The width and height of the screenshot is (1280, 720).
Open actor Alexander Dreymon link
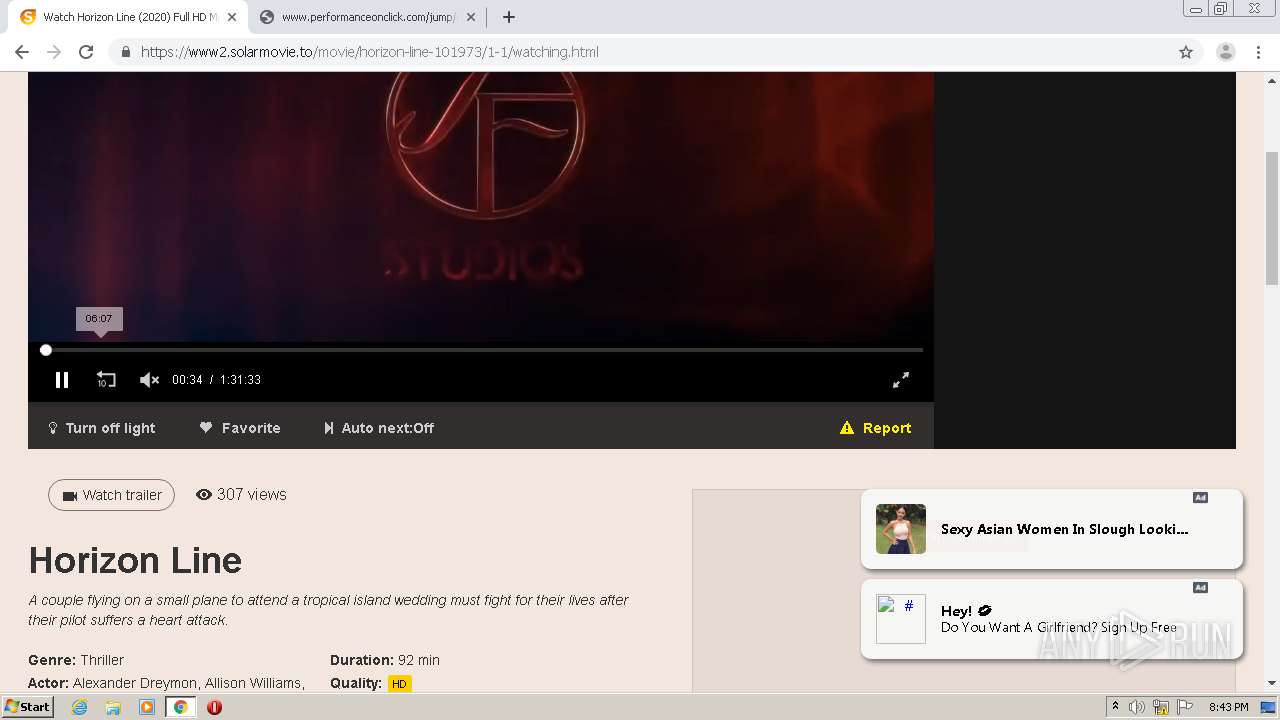click(135, 683)
